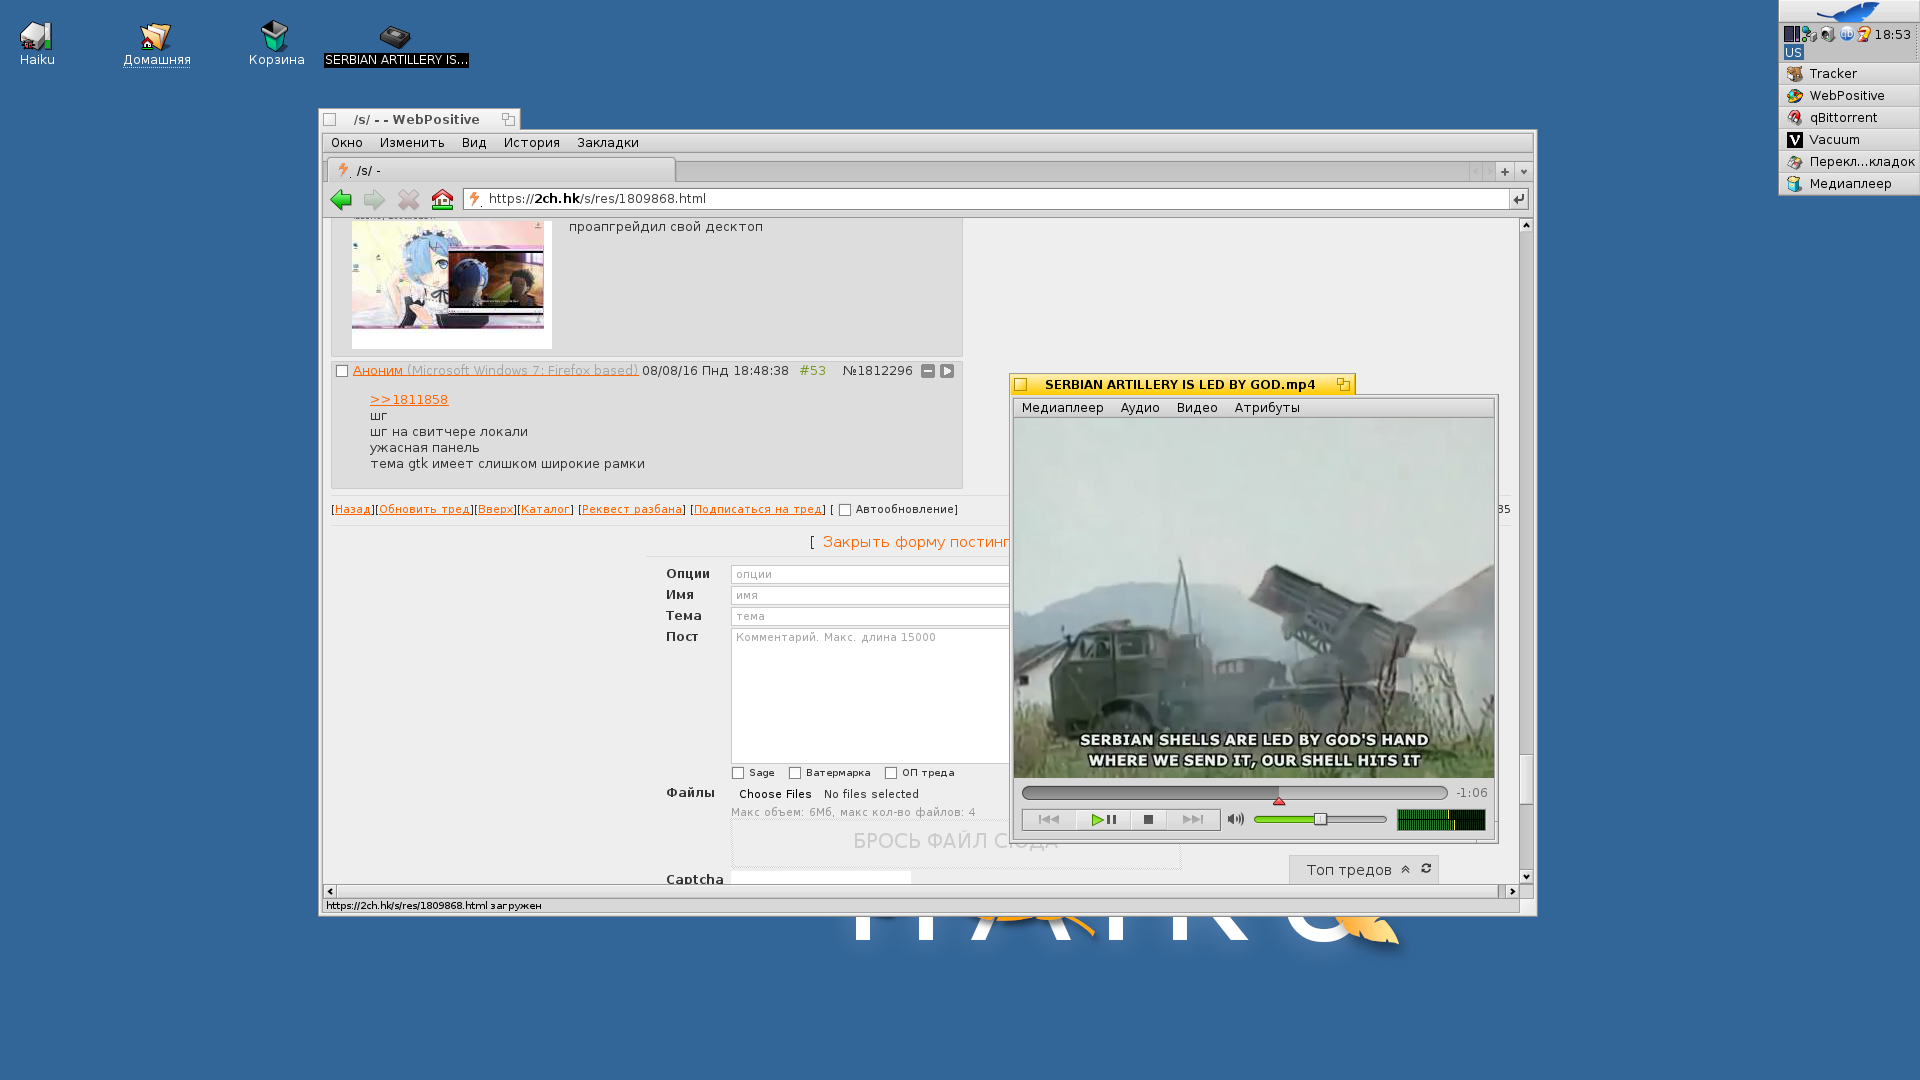Open the Атрибуты menu in the player
The width and height of the screenshot is (1920, 1080).
point(1267,408)
